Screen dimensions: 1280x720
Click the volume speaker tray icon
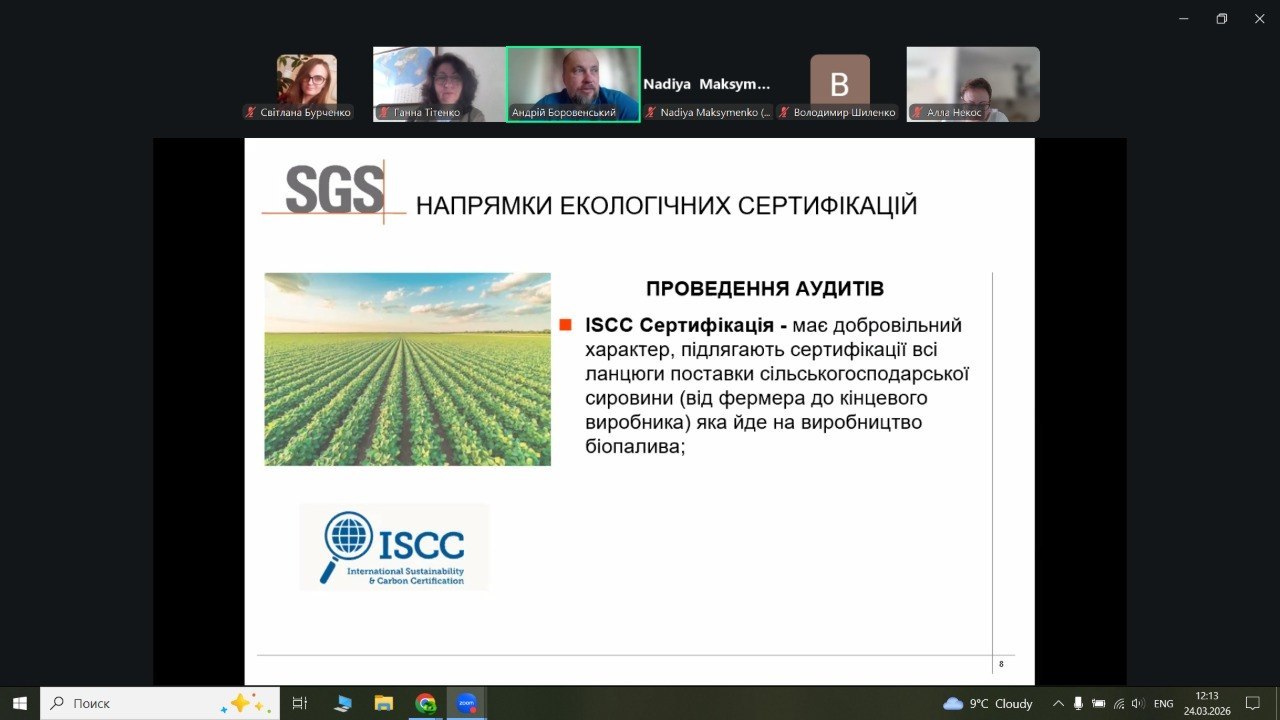1138,703
